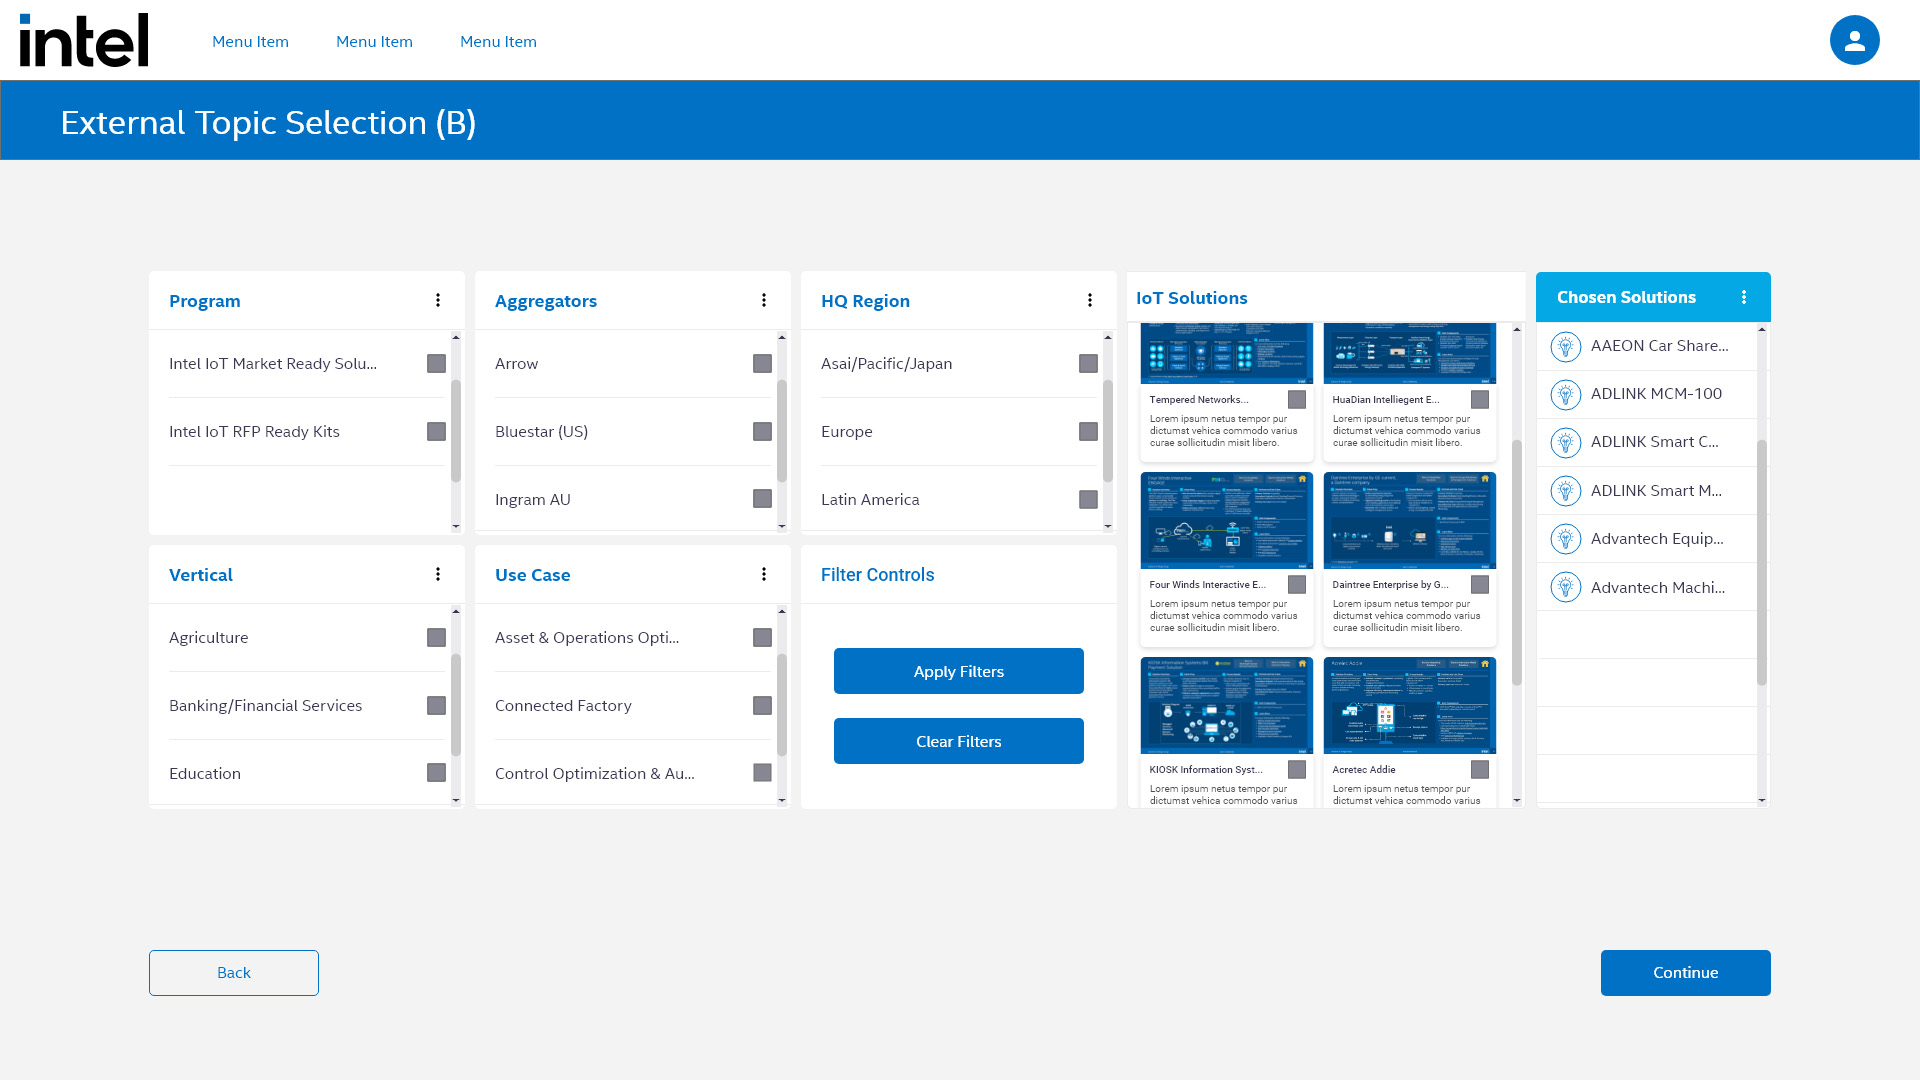Click home icon on Four Winds Interactive thumbnail
This screenshot has height=1080, width=1920.
[x=1302, y=479]
